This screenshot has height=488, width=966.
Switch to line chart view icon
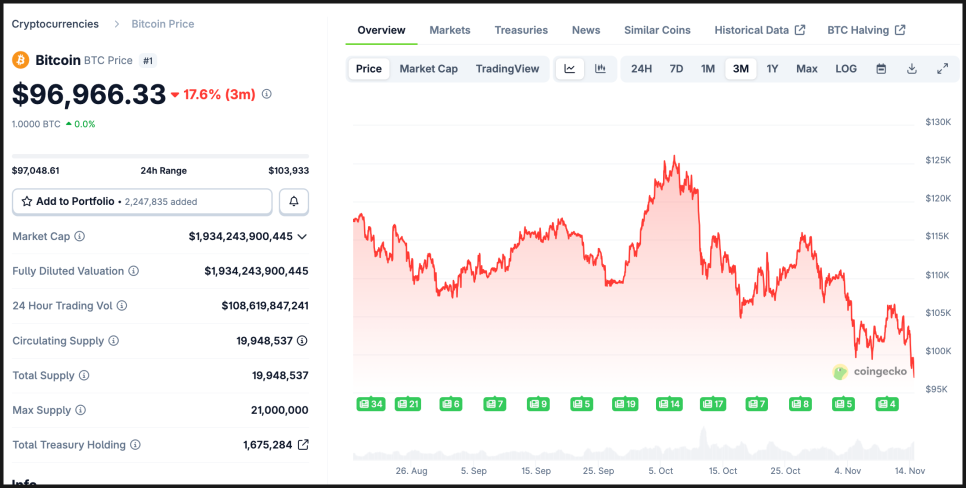[570, 69]
